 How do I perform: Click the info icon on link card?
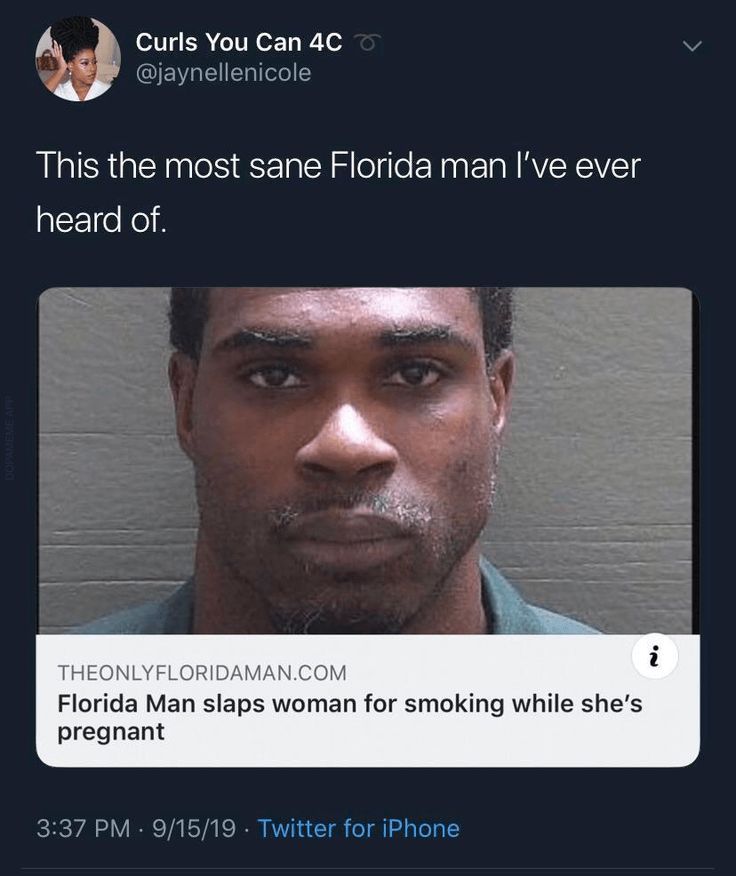tap(655, 656)
